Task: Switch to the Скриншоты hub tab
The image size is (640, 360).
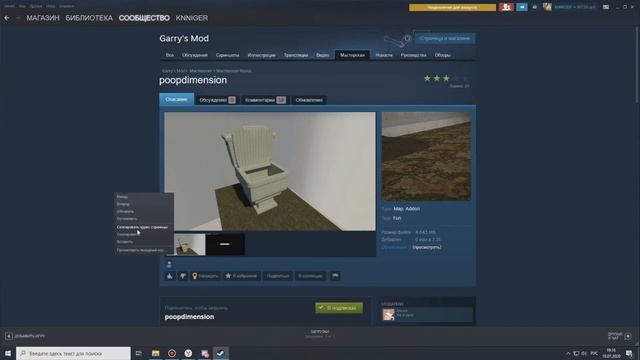Action: click(x=227, y=55)
